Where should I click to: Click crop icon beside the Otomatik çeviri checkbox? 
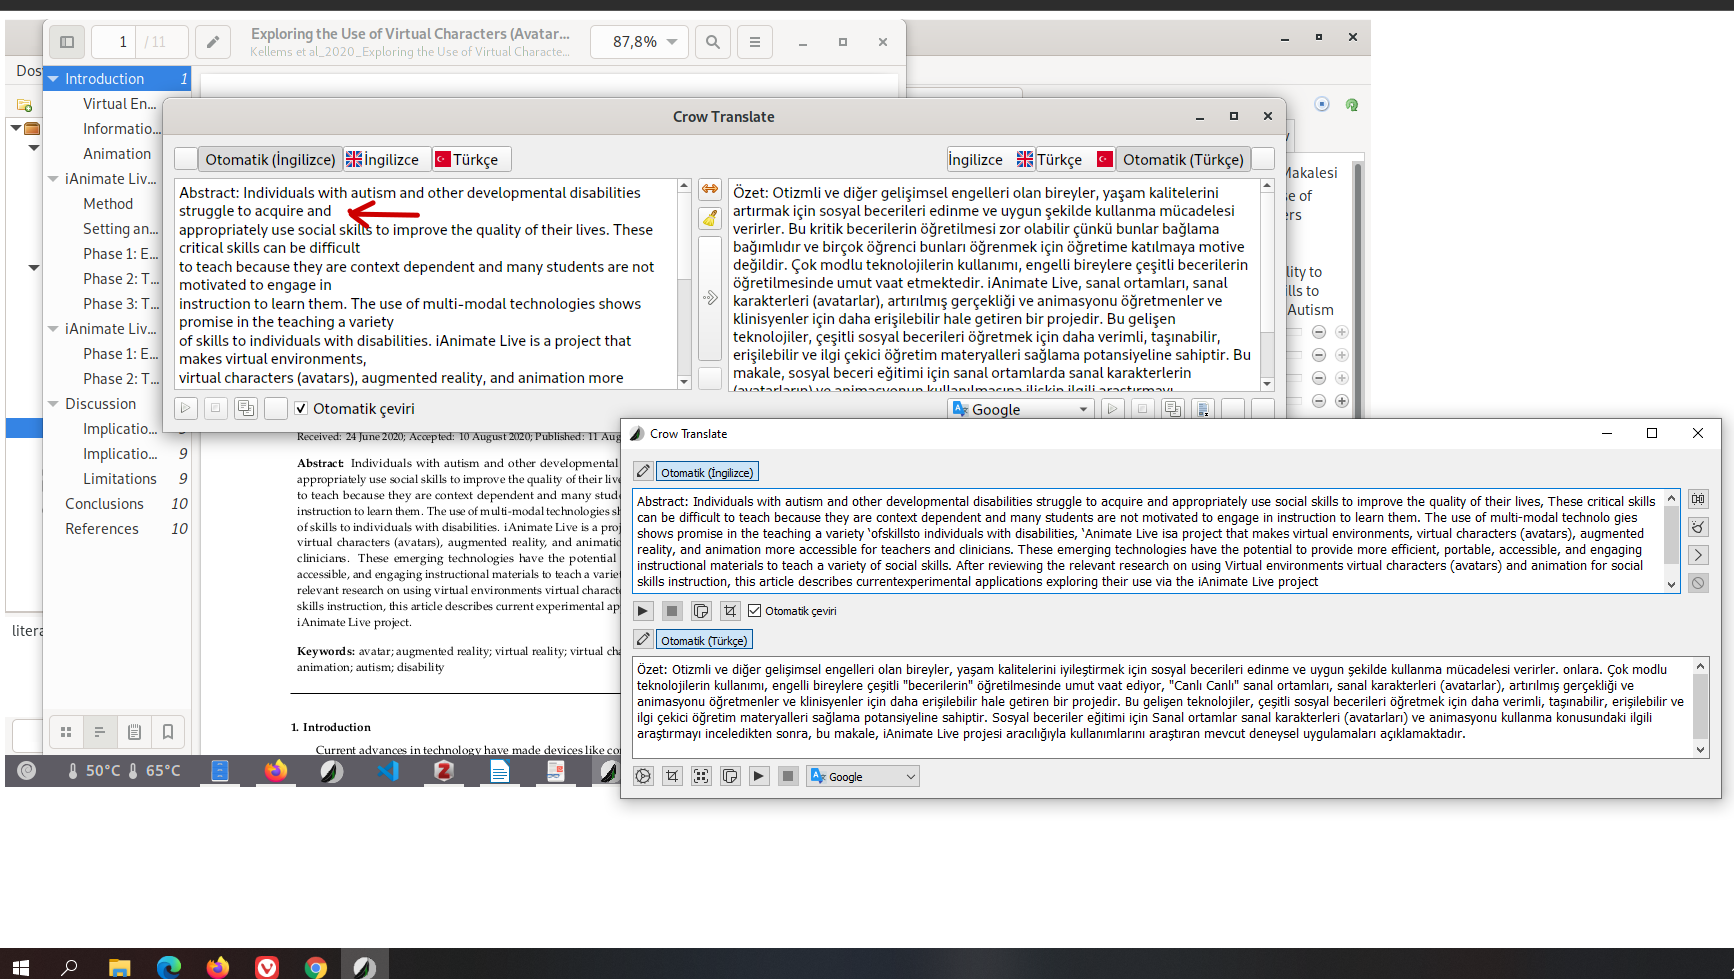(x=730, y=611)
